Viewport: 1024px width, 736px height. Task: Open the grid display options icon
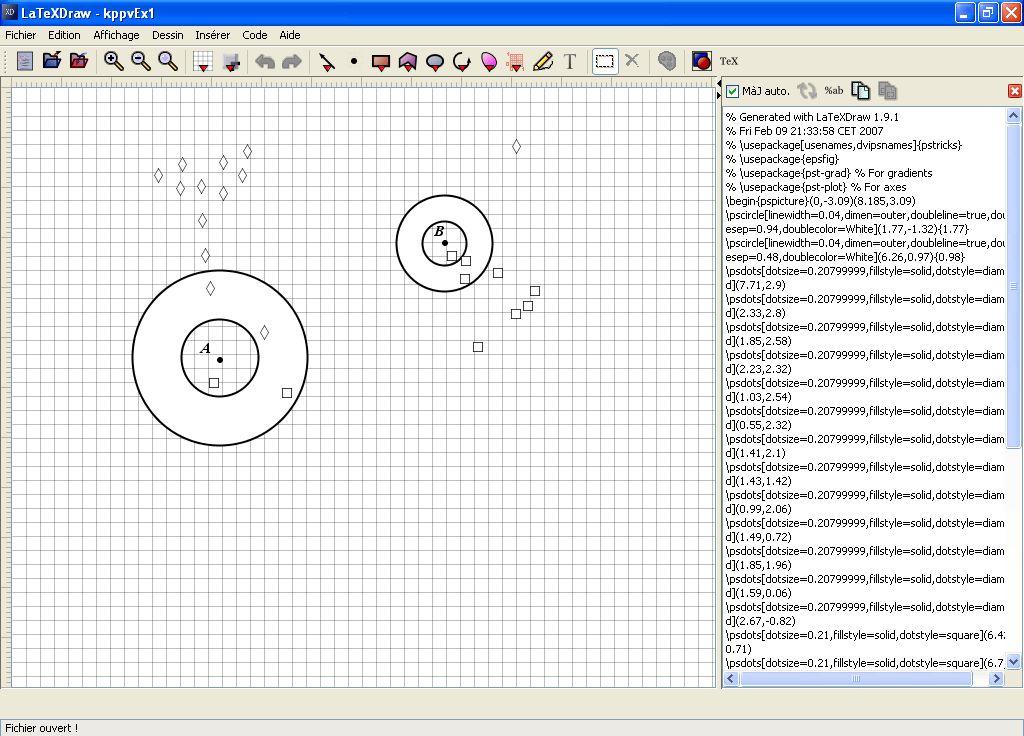(x=203, y=61)
